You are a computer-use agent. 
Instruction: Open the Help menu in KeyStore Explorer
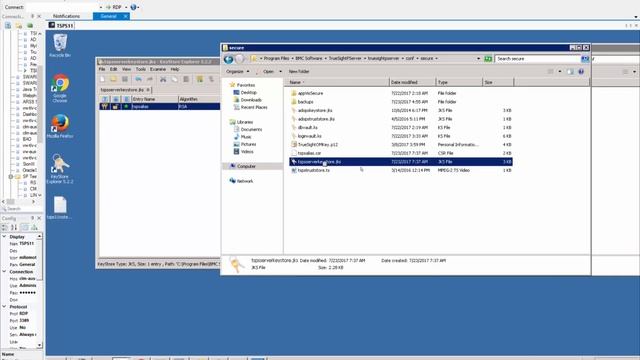[175, 69]
